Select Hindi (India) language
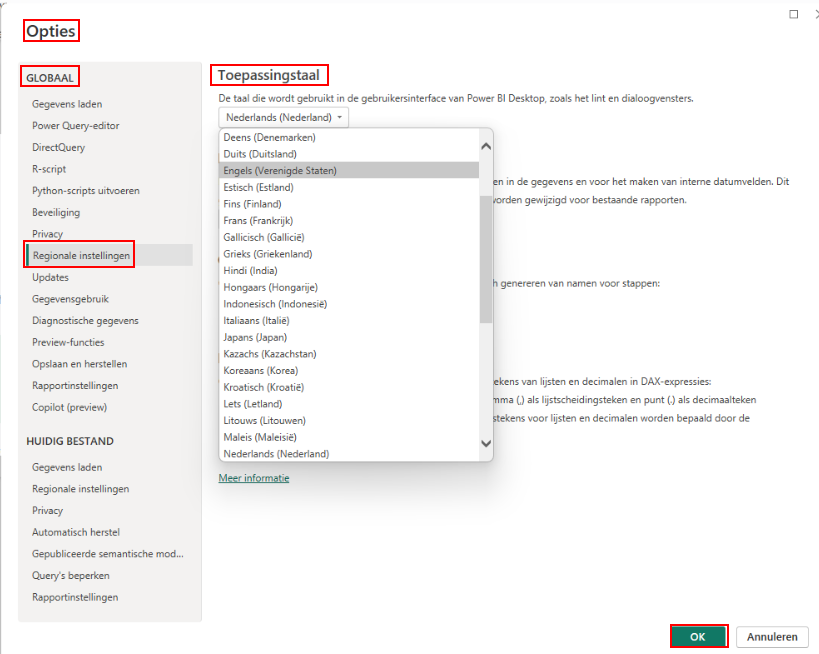Viewport: 819px width, 654px height. [x=349, y=271]
